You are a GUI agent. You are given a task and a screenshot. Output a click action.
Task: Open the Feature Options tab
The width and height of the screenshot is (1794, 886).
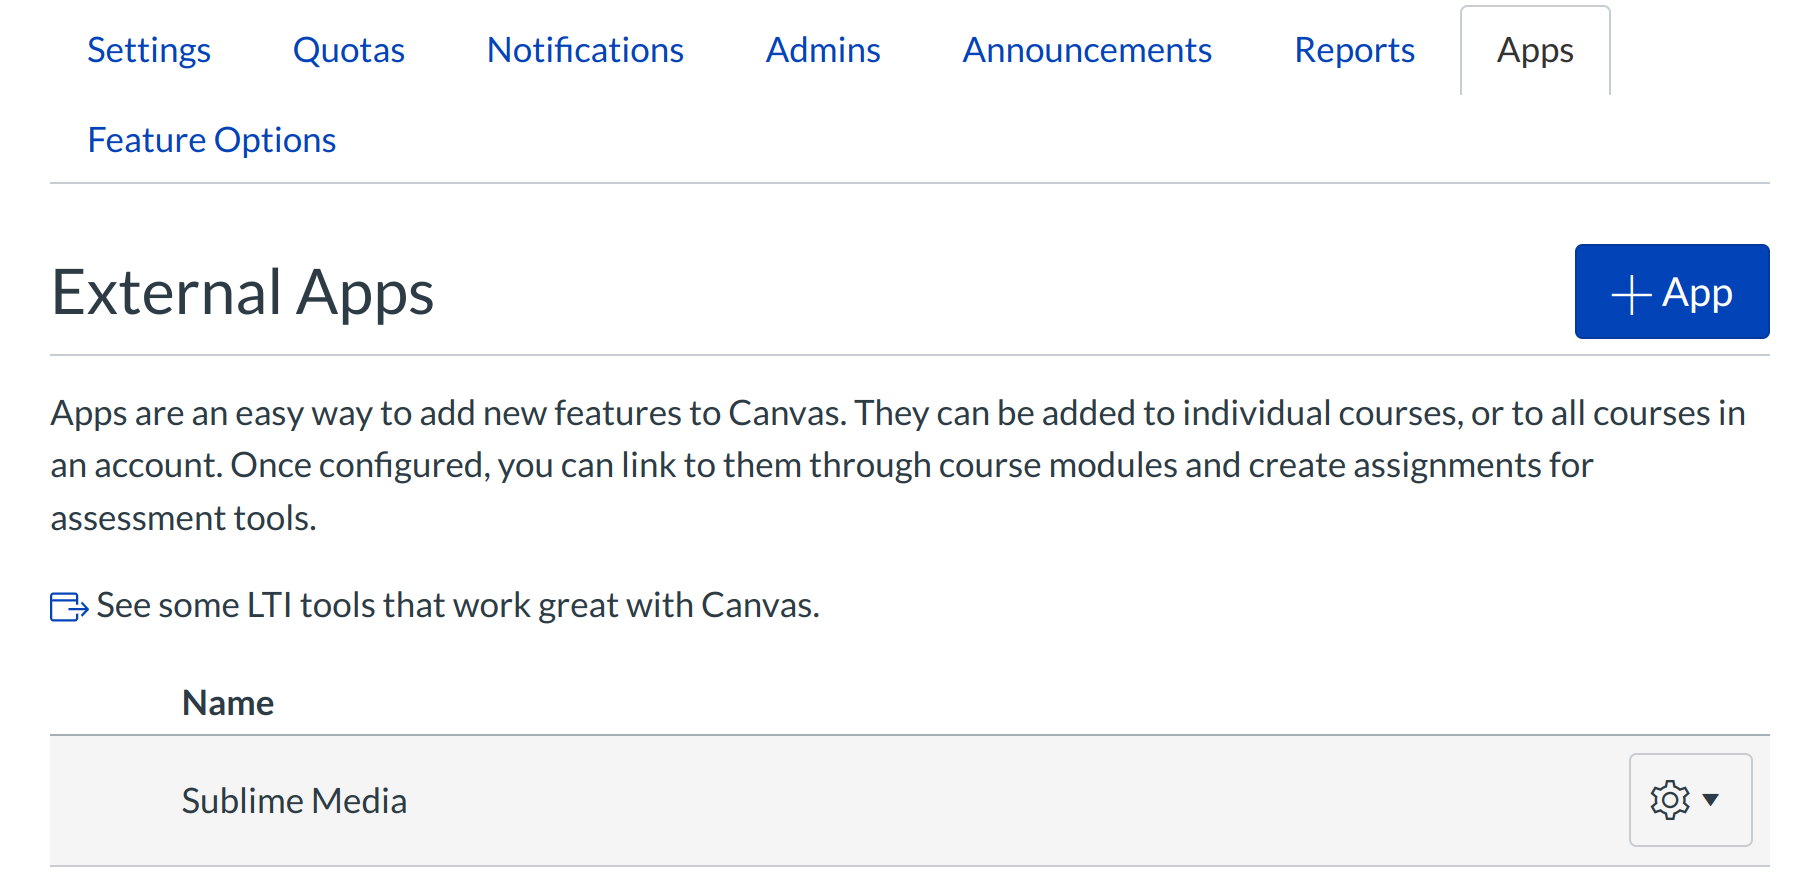[212, 140]
